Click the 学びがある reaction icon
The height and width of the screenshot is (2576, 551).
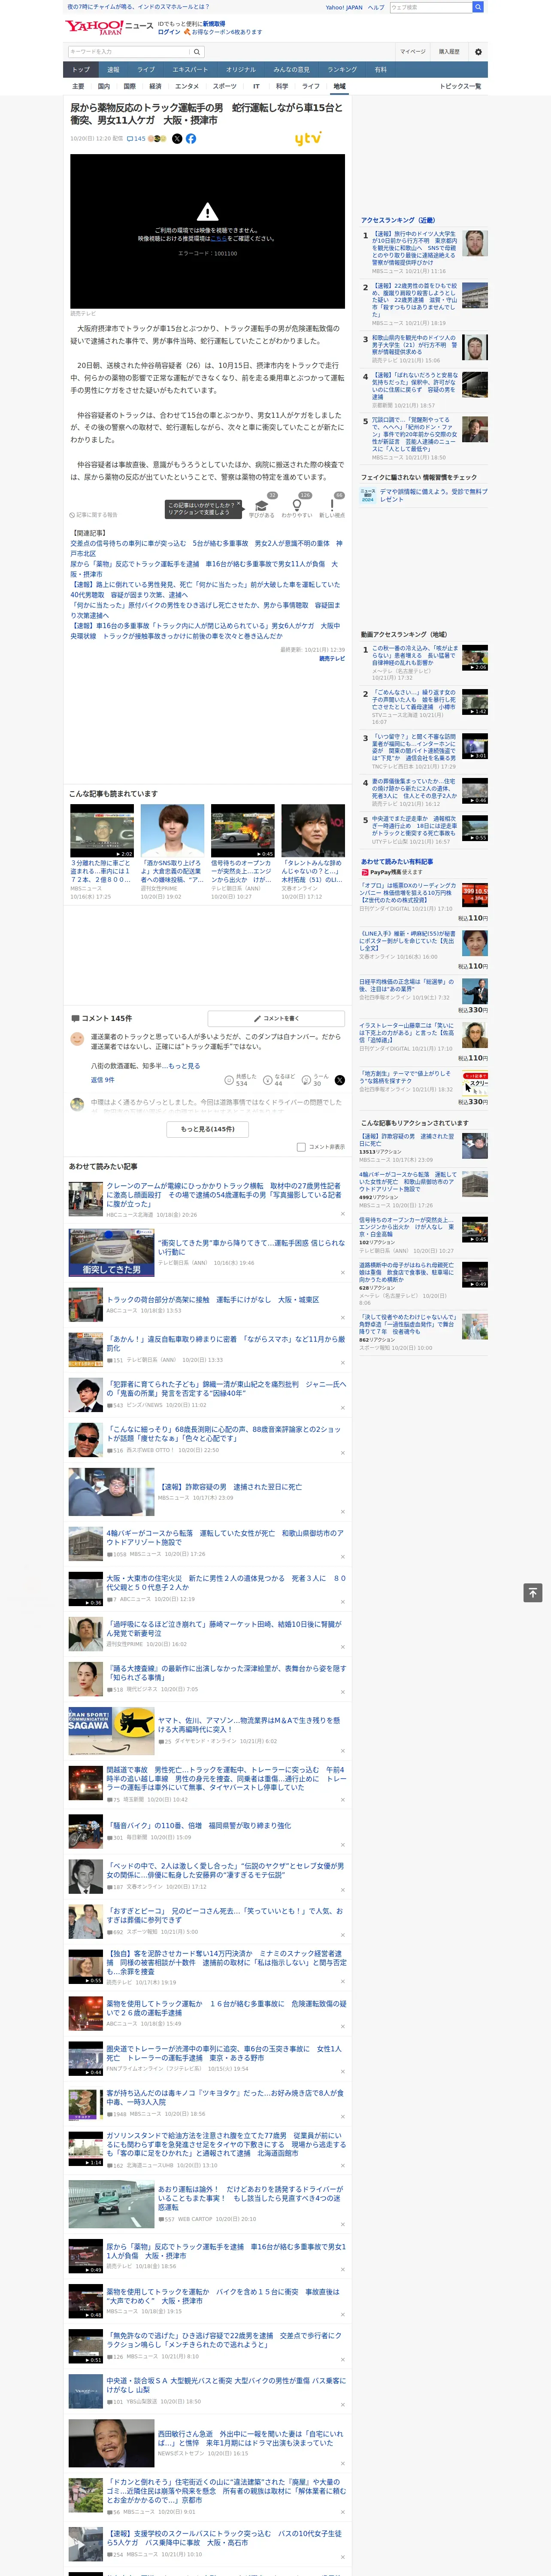point(262,506)
